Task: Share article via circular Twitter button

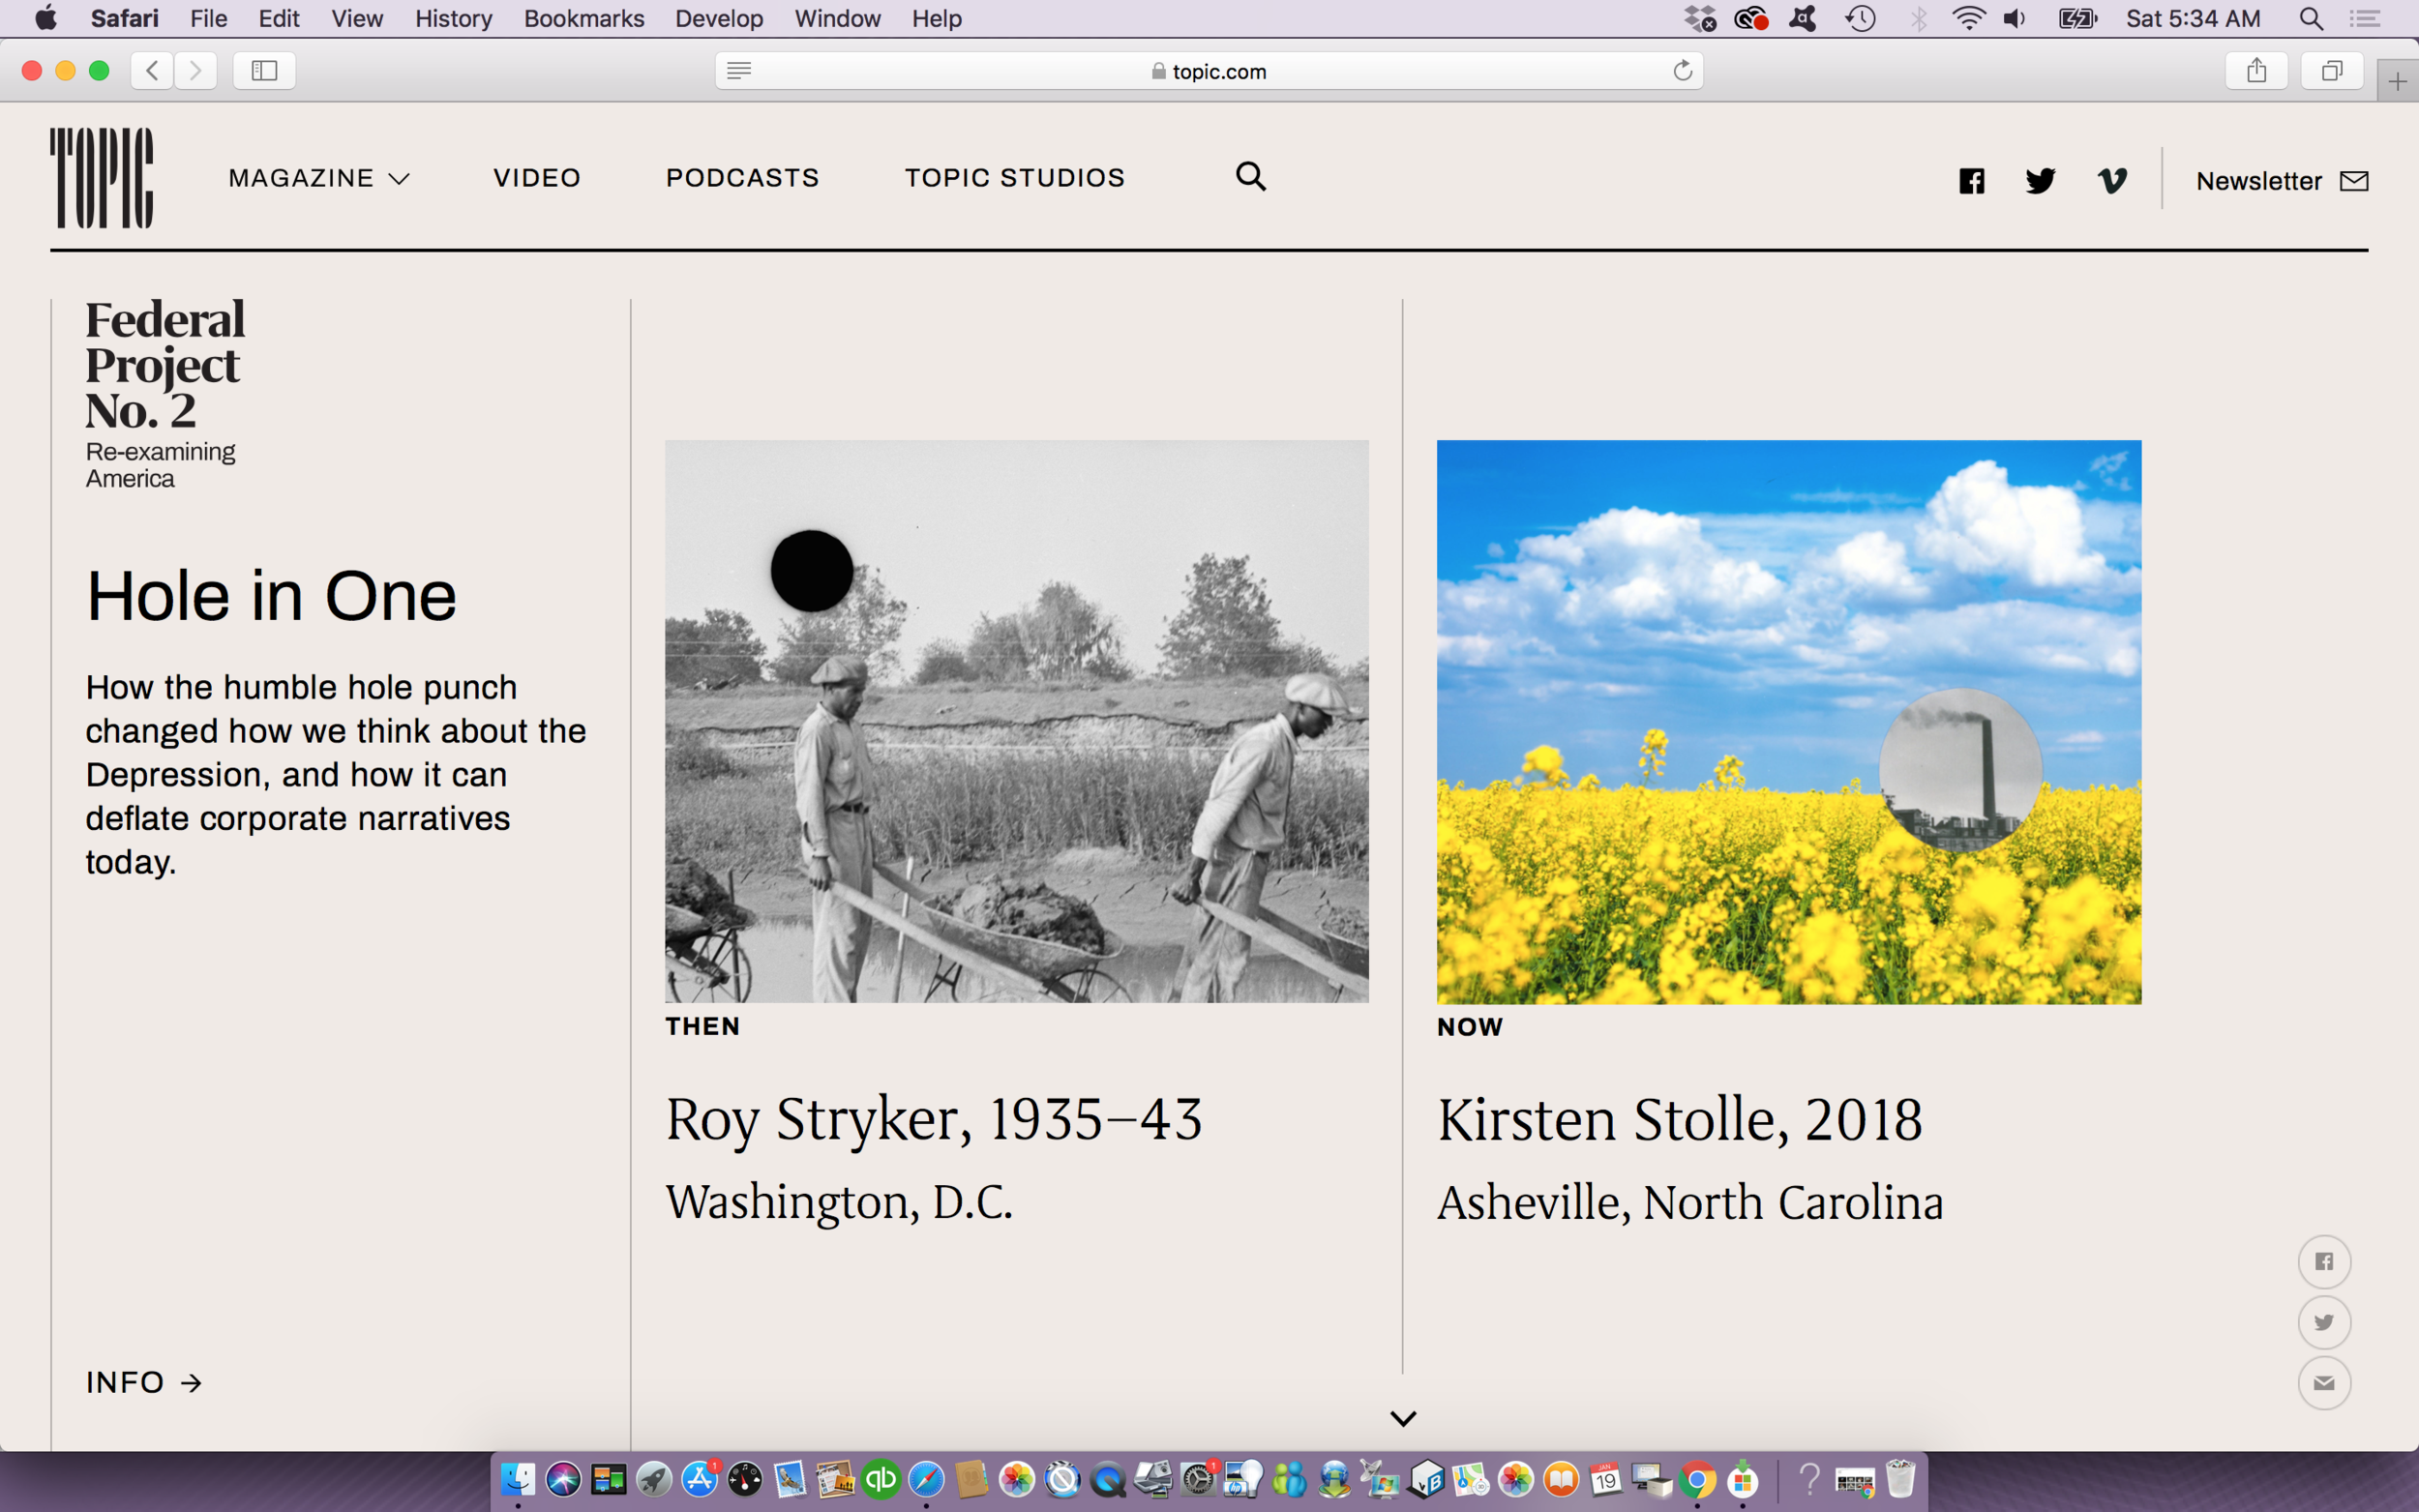Action: (x=2323, y=1322)
